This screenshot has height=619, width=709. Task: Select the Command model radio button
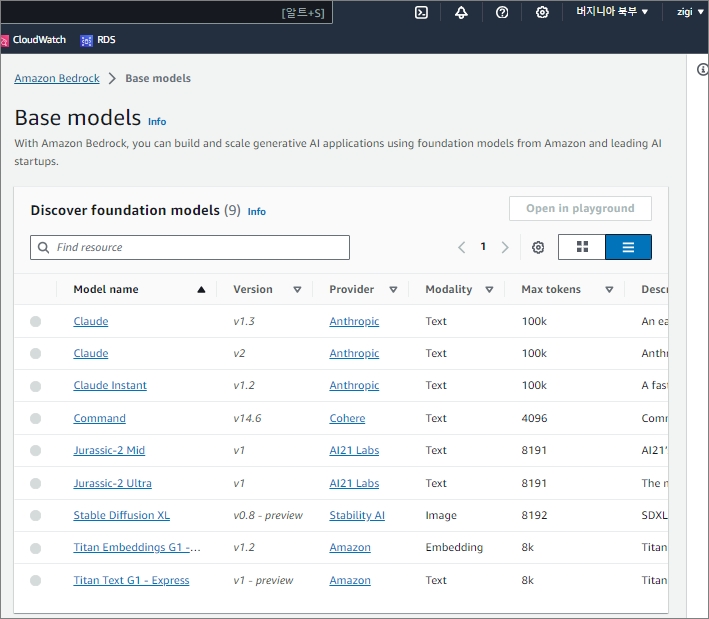click(35, 419)
